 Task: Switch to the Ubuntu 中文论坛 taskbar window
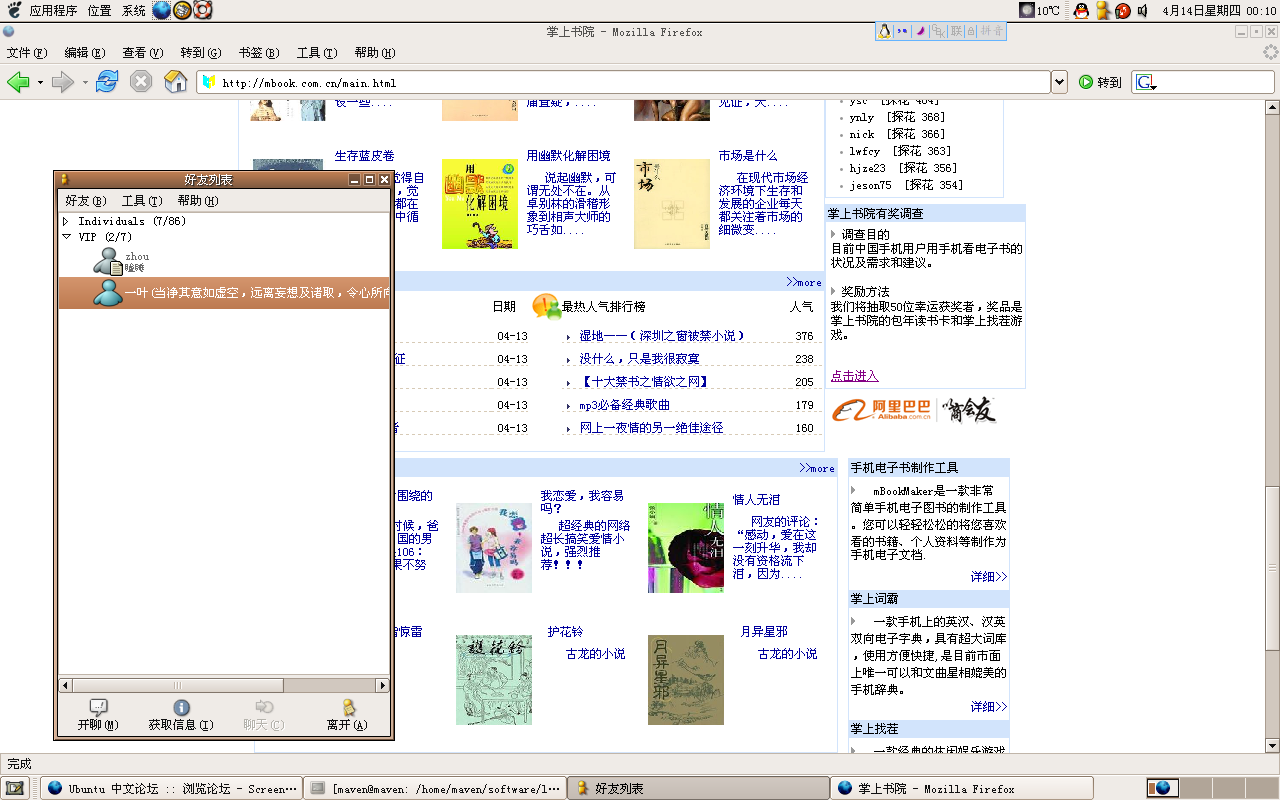click(170, 788)
